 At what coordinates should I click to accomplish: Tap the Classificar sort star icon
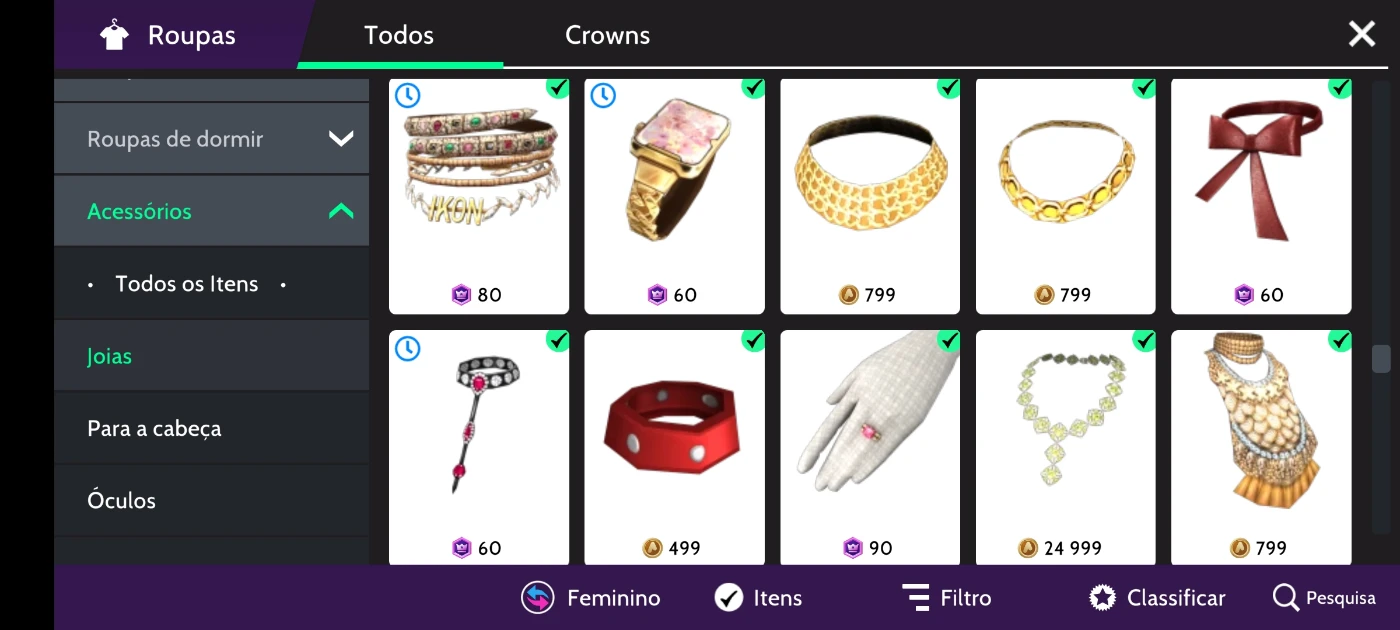[1103, 598]
